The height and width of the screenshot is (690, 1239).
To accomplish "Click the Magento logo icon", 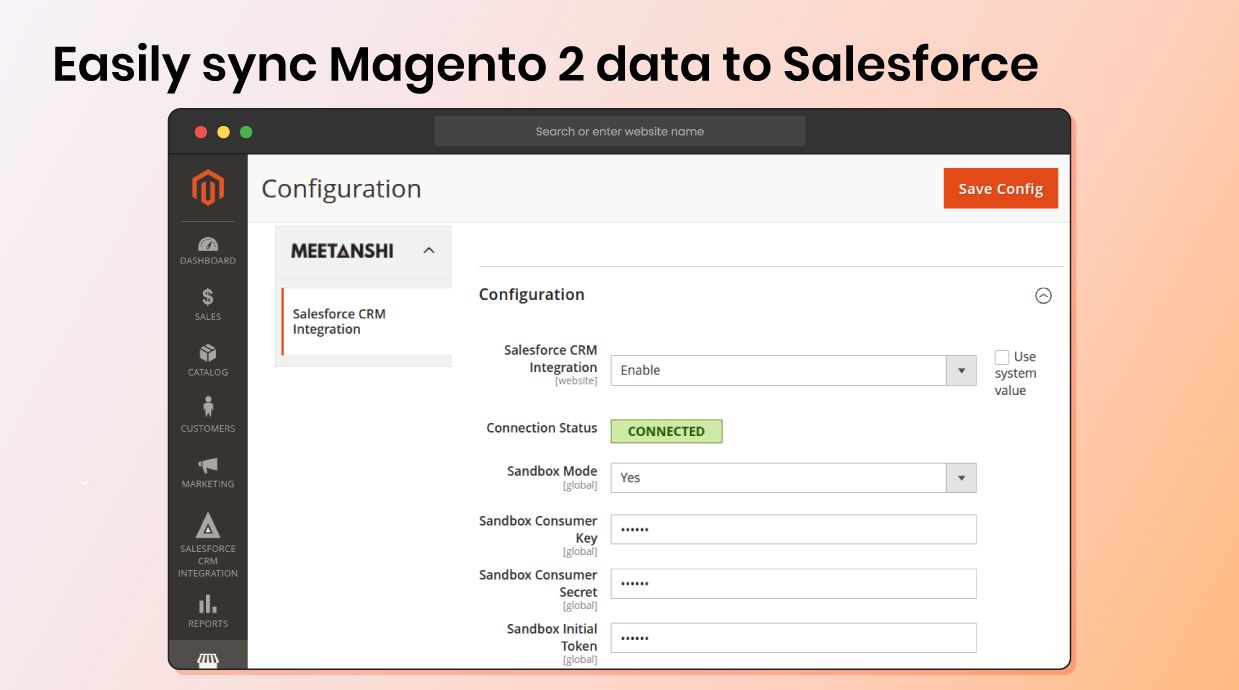I will coord(208,188).
